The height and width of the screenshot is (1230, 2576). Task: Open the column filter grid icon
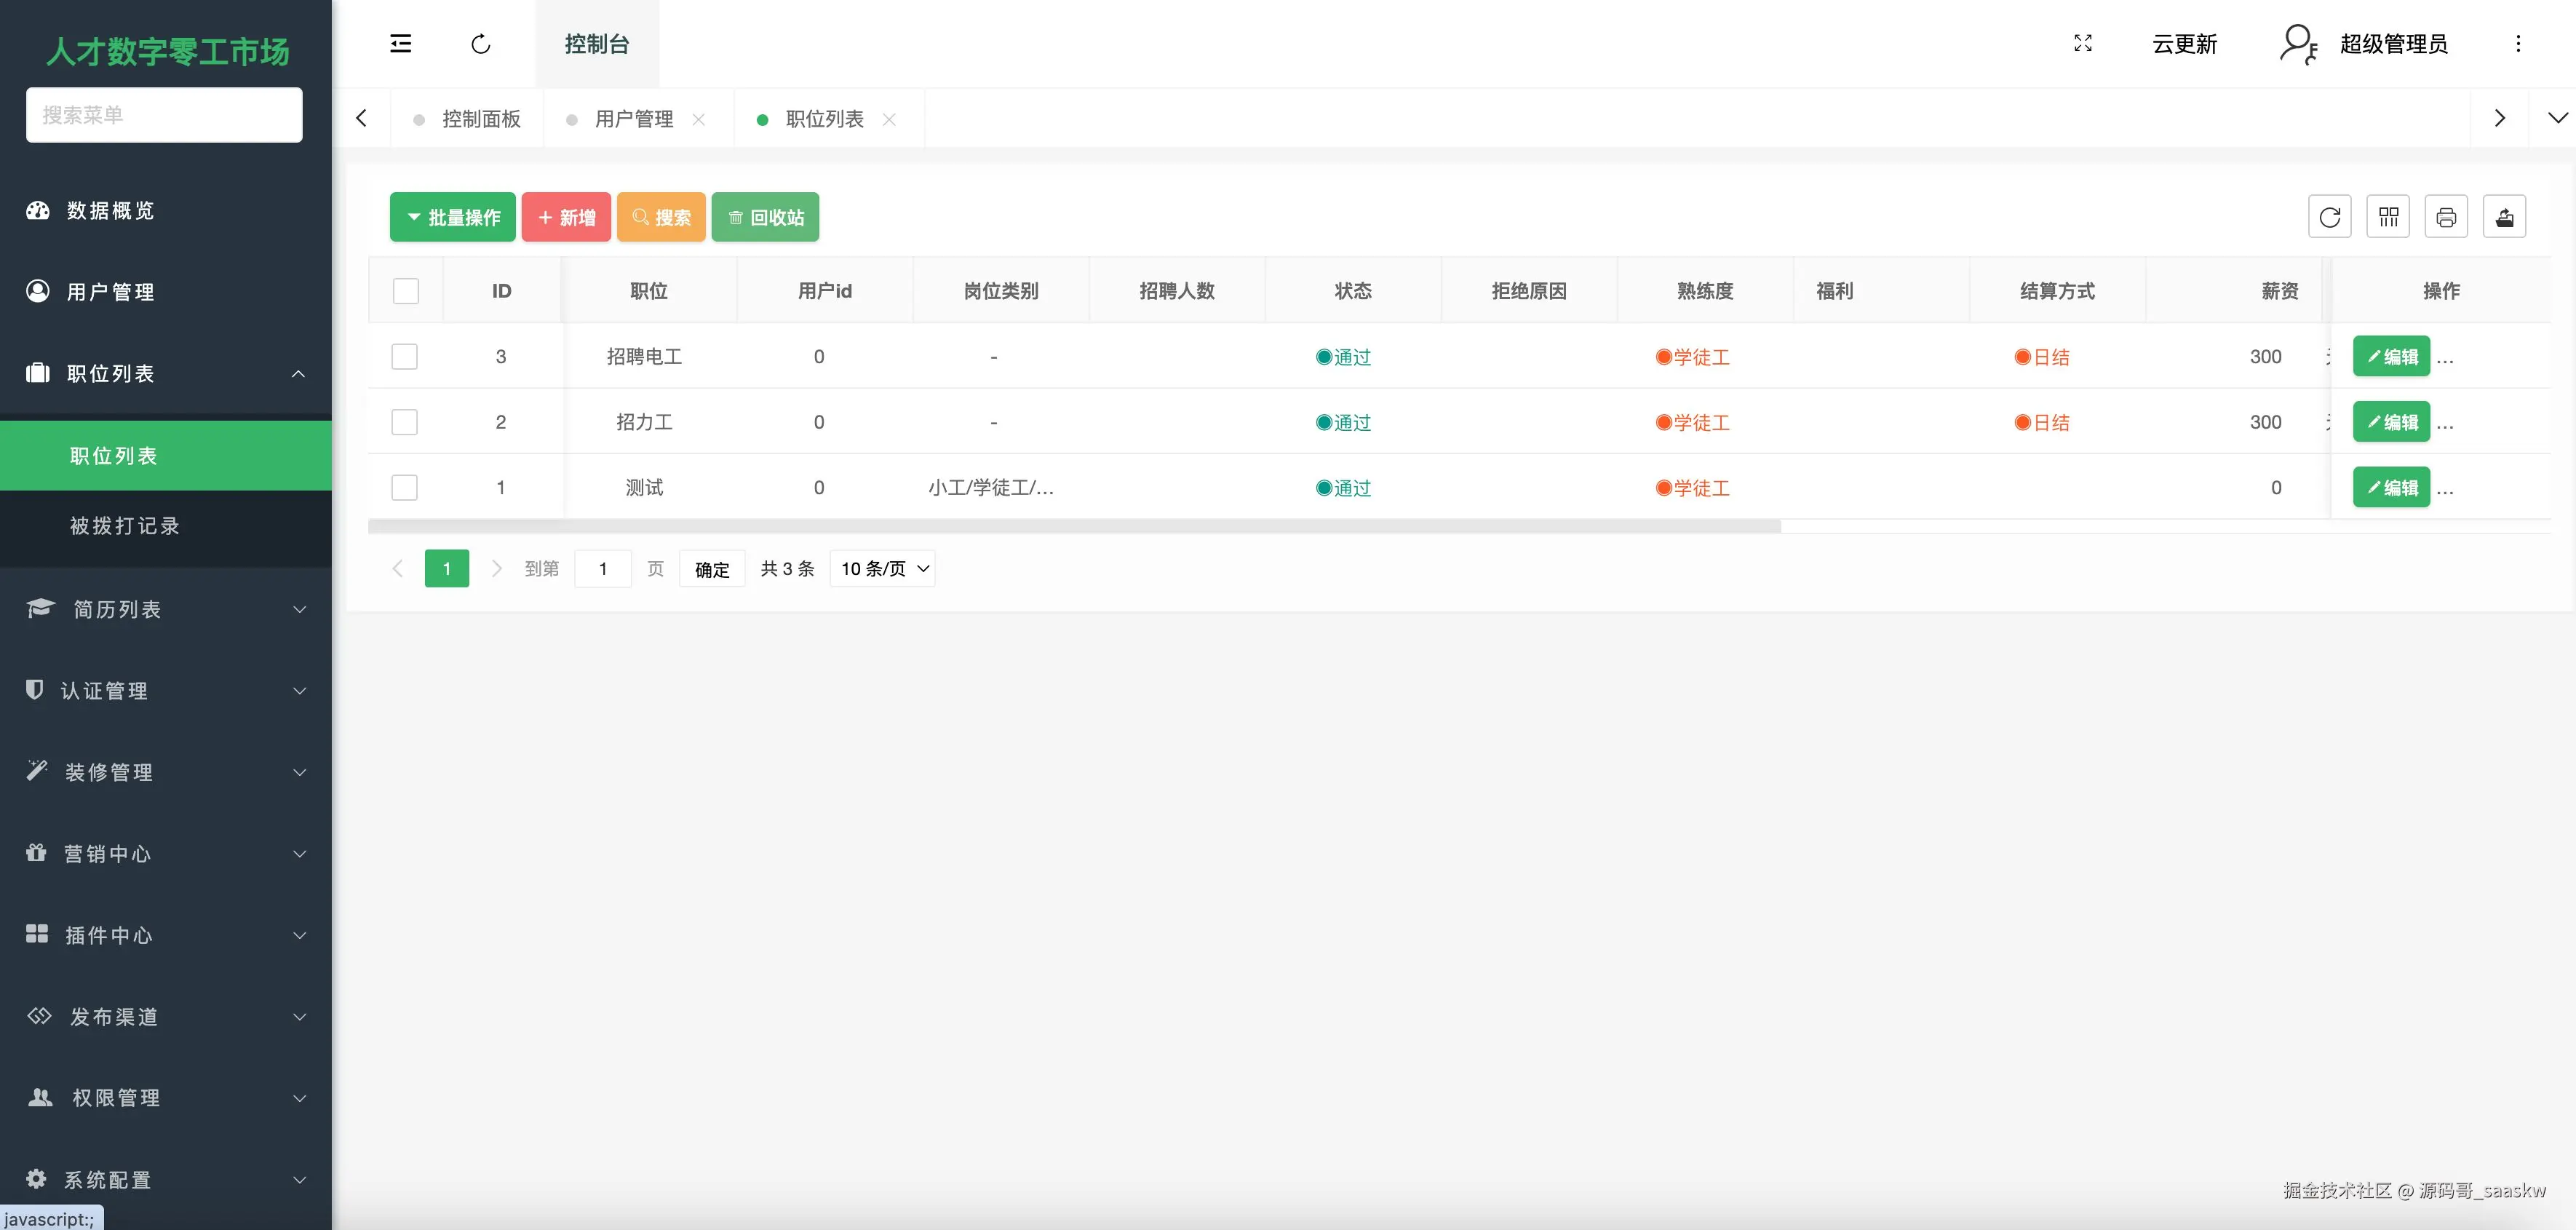[2388, 217]
